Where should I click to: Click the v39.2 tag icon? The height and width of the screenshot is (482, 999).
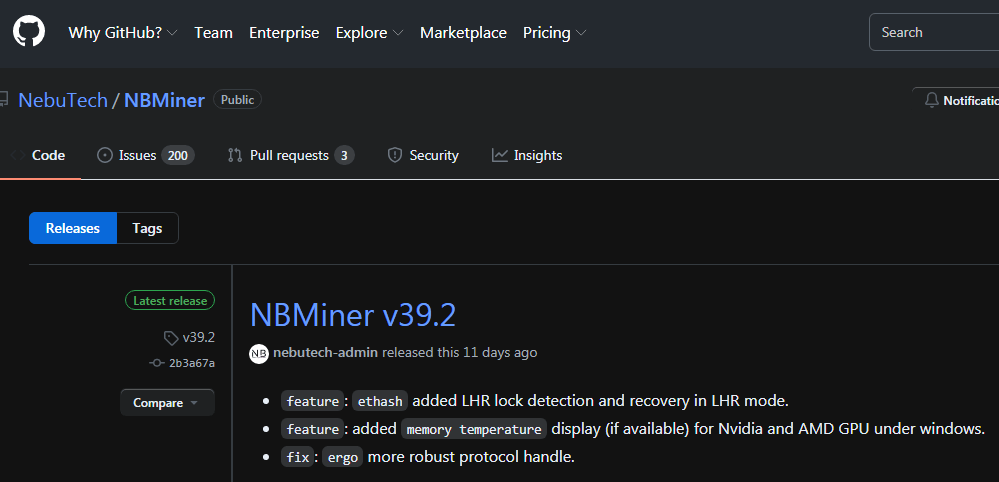click(171, 337)
